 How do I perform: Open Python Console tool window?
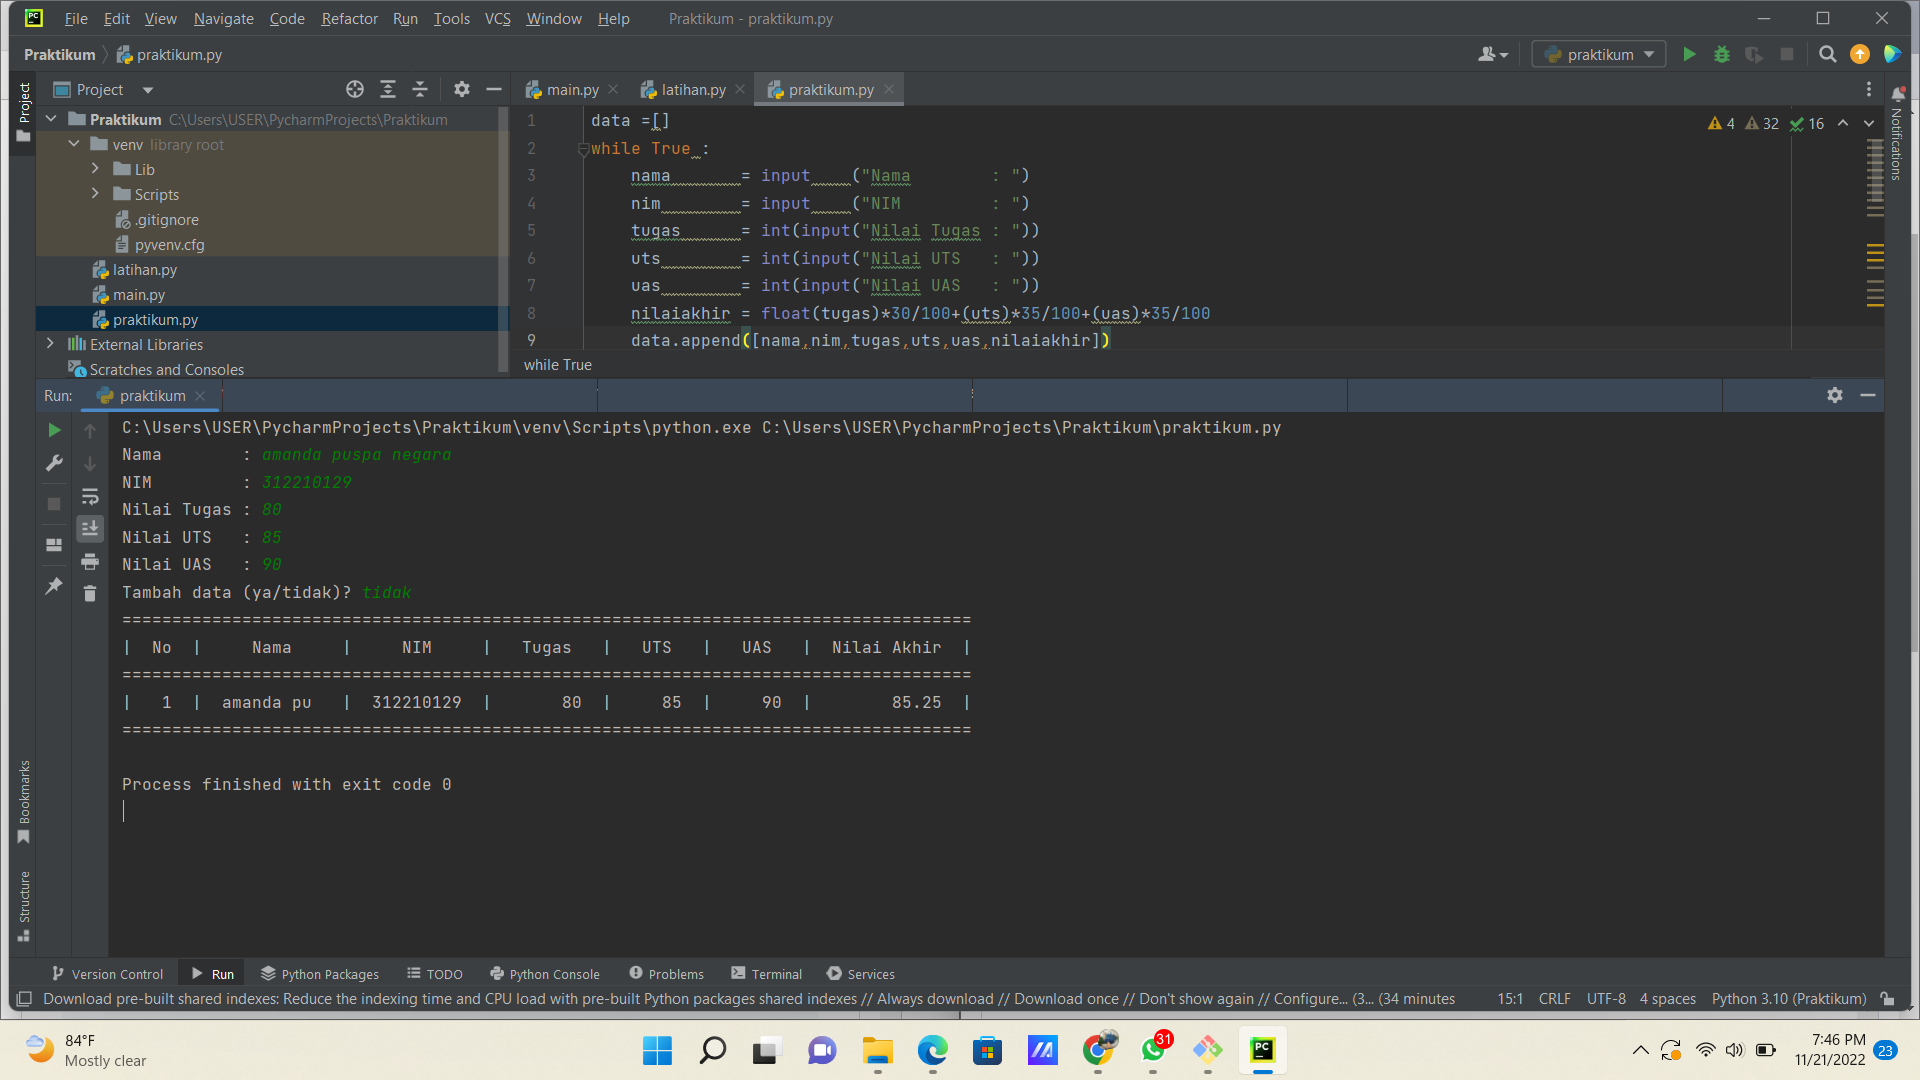[545, 974]
